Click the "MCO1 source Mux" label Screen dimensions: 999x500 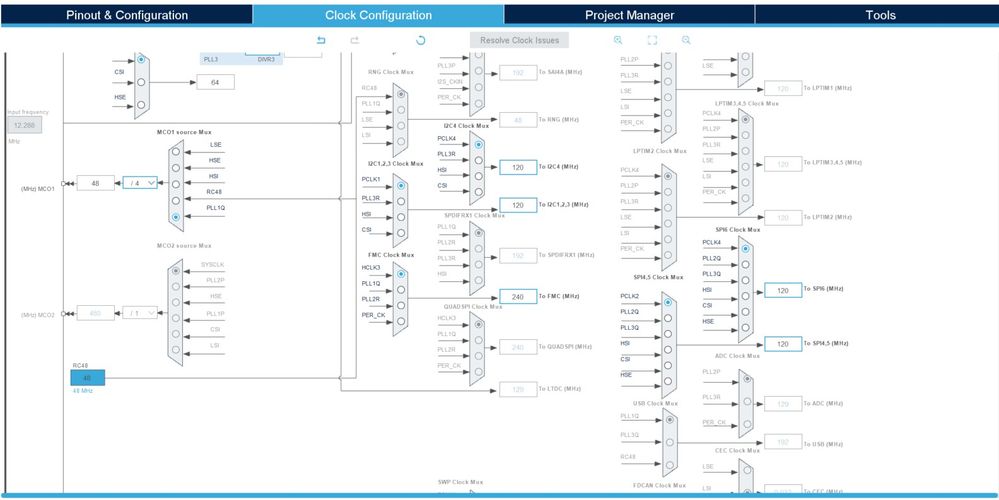click(184, 132)
